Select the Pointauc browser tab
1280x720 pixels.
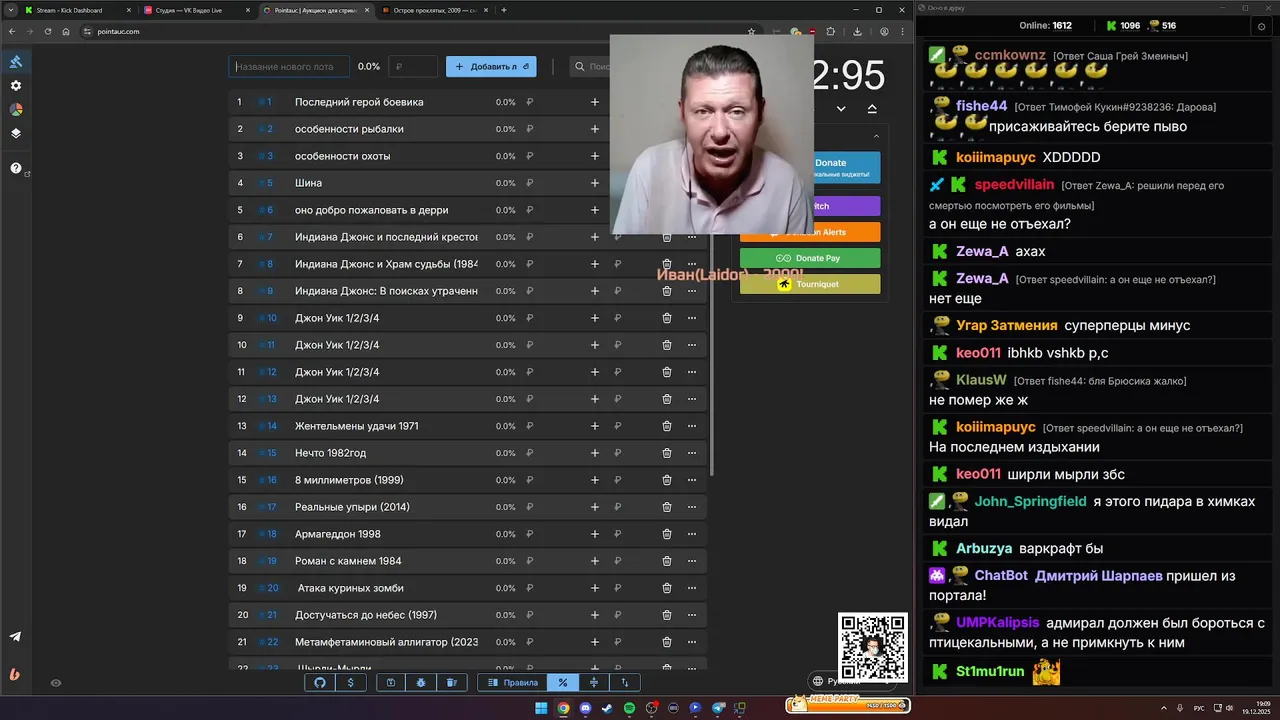[315, 10]
